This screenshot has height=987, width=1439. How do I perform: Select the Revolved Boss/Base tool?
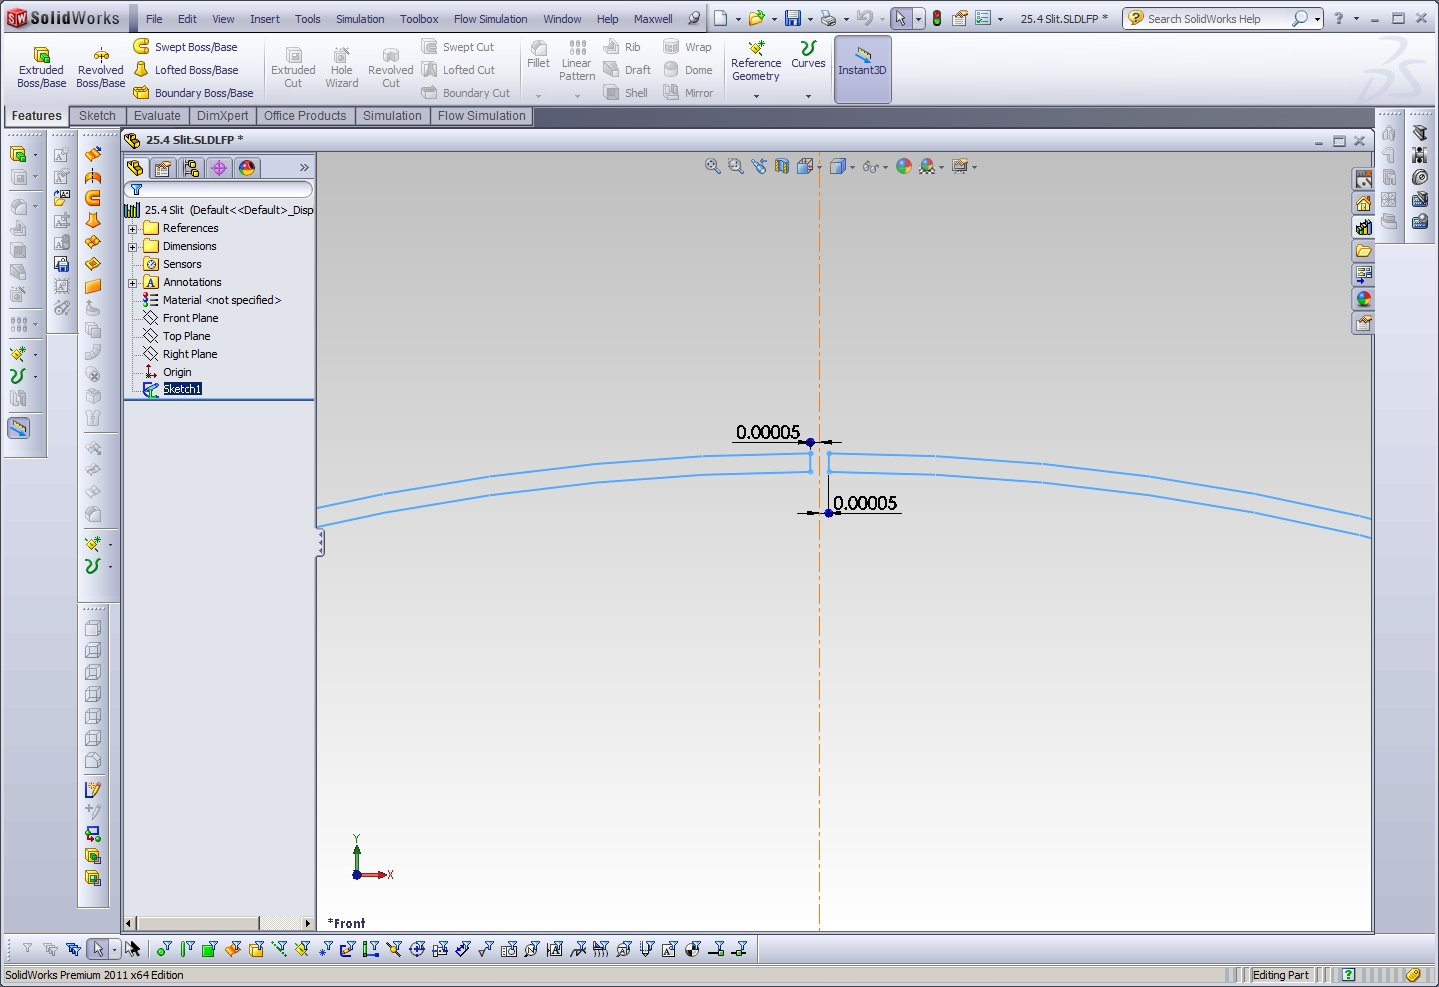point(100,66)
